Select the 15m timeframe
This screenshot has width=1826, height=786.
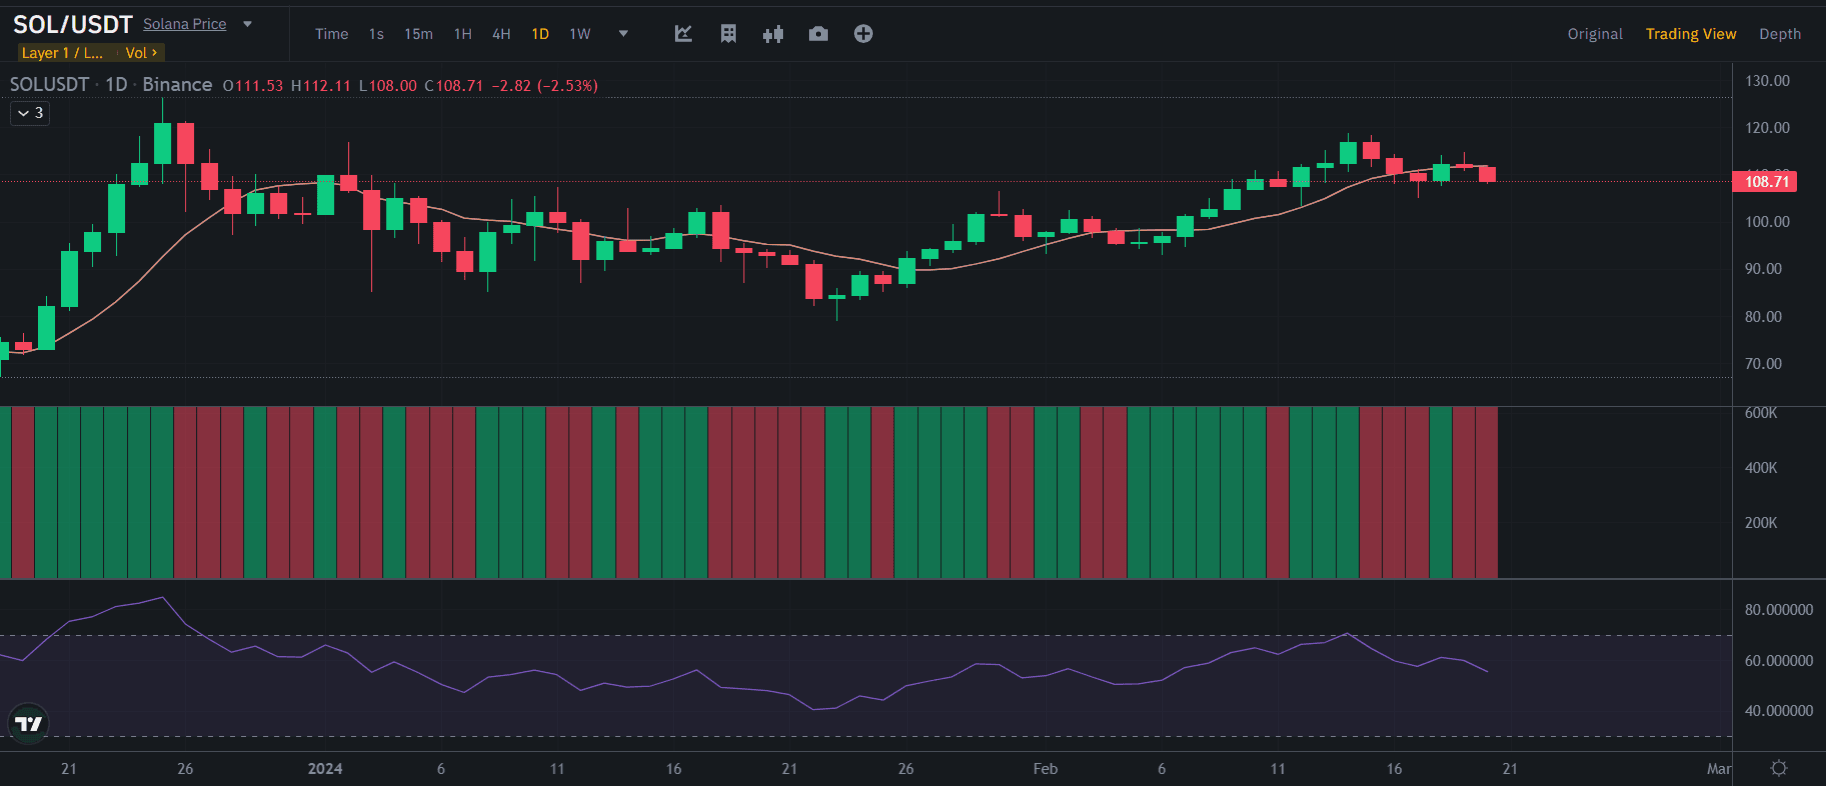coord(418,34)
